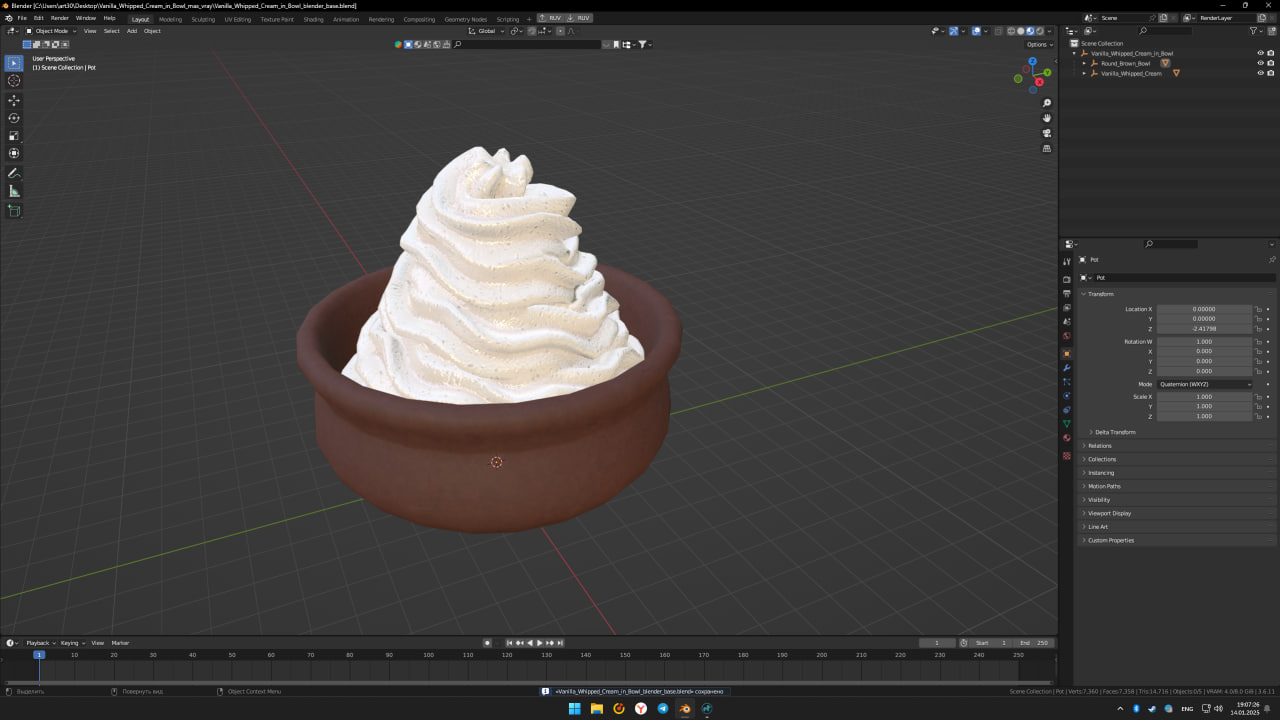Viewport: 1280px width, 720px height.
Task: Toggle the camera view icon
Action: 1047,133
